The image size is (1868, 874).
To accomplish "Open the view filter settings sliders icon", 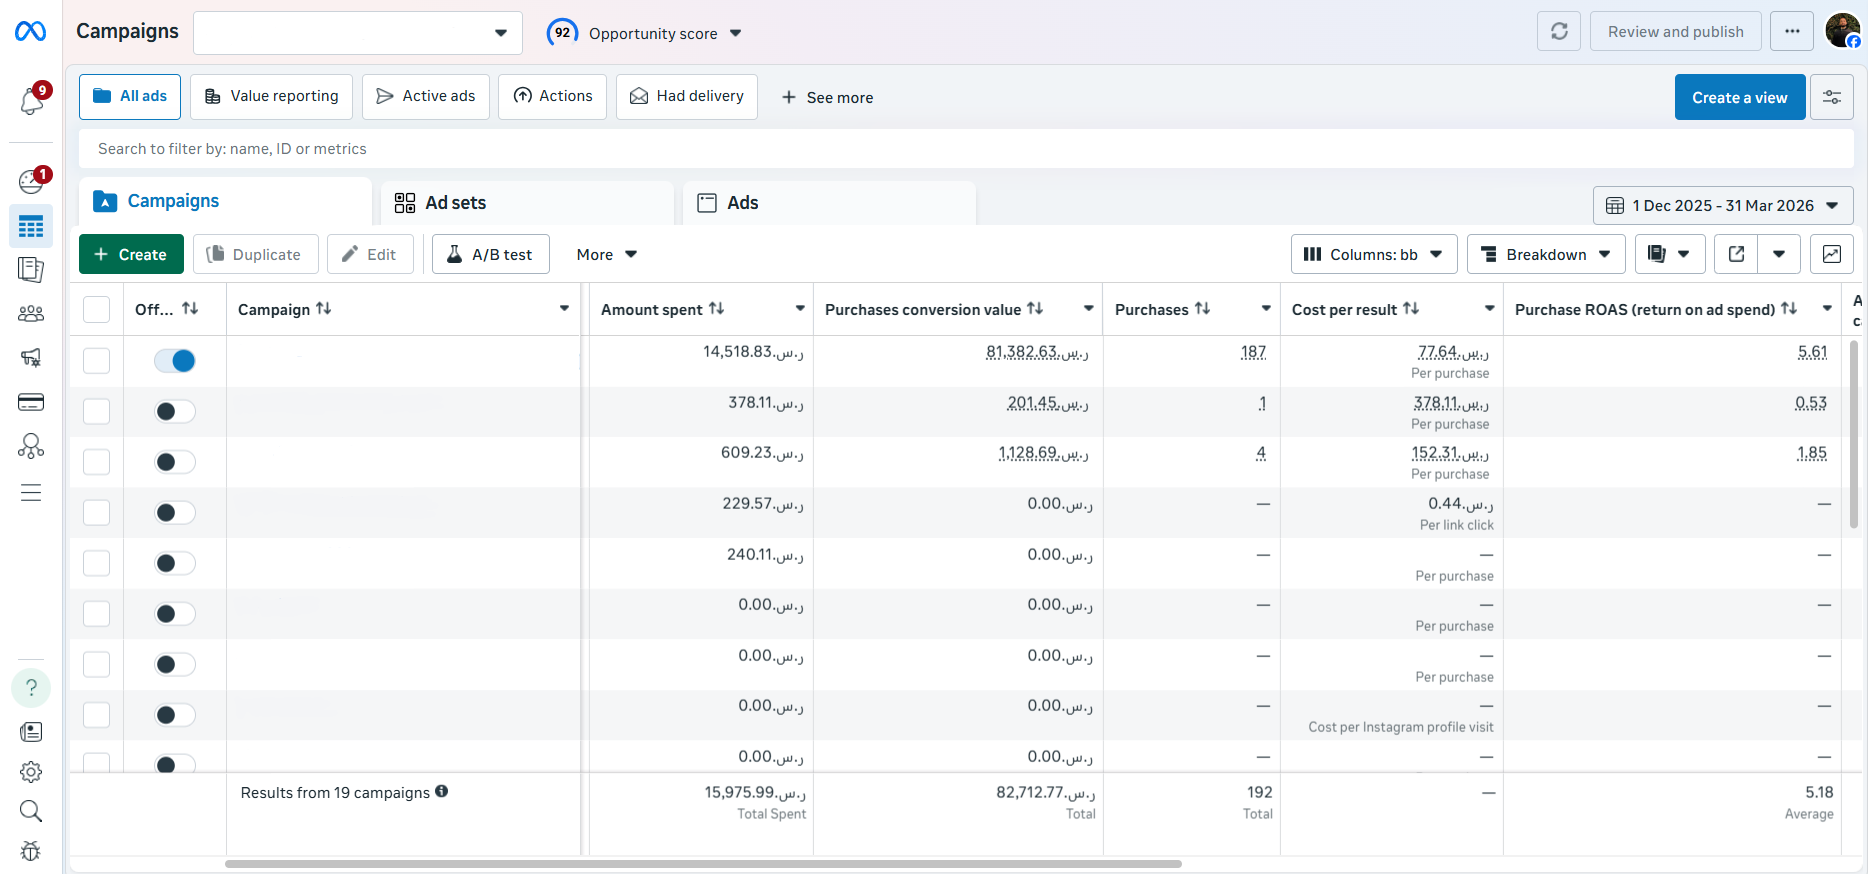I will pyautogui.click(x=1832, y=97).
